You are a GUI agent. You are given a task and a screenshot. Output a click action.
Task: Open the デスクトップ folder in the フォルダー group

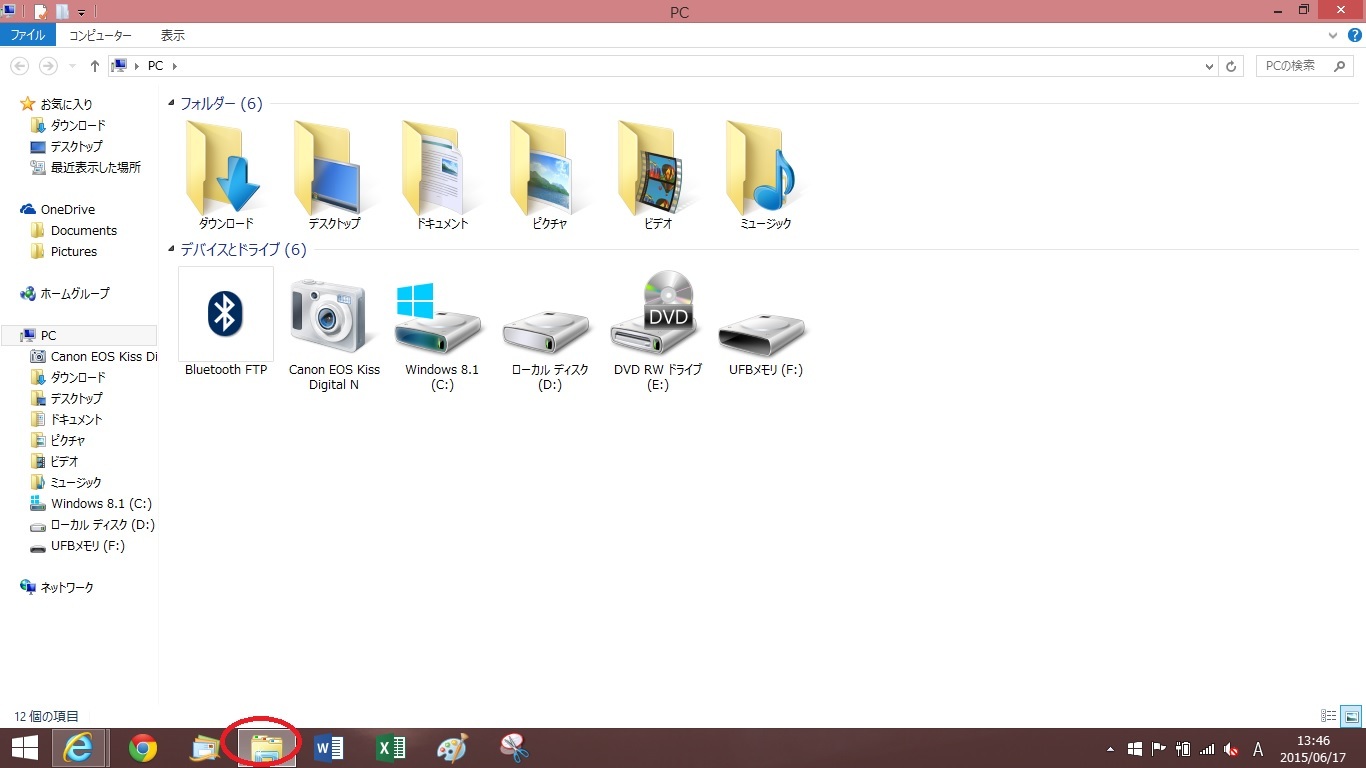tap(334, 175)
